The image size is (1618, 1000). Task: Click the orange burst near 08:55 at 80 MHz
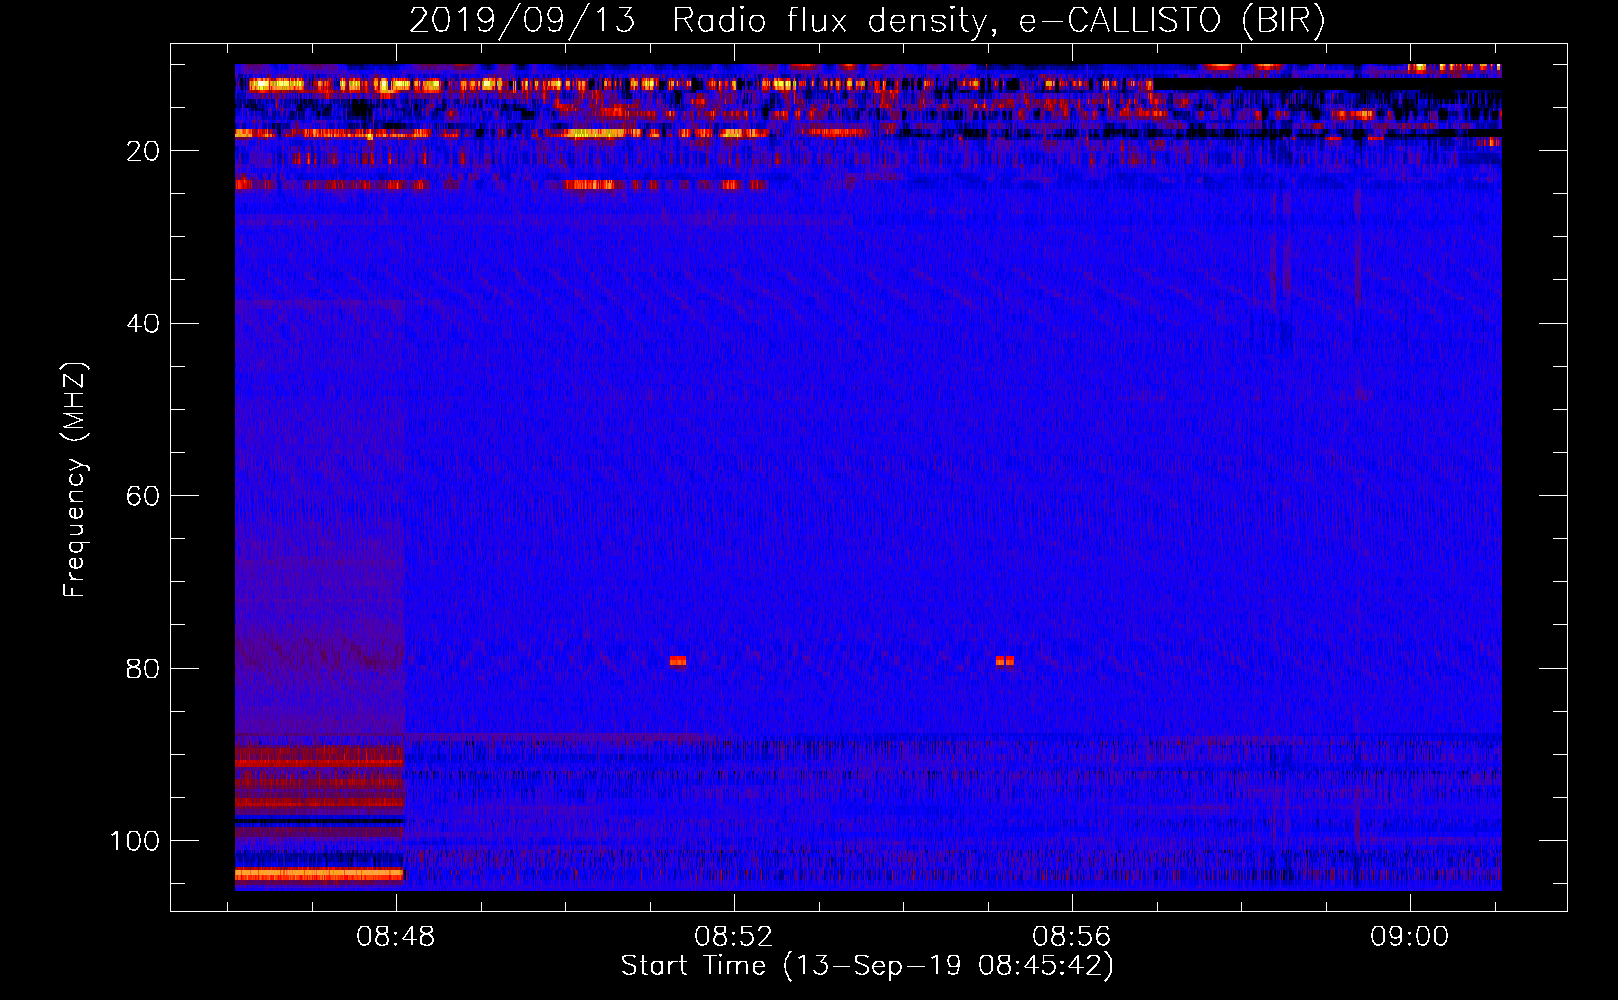pos(1005,661)
